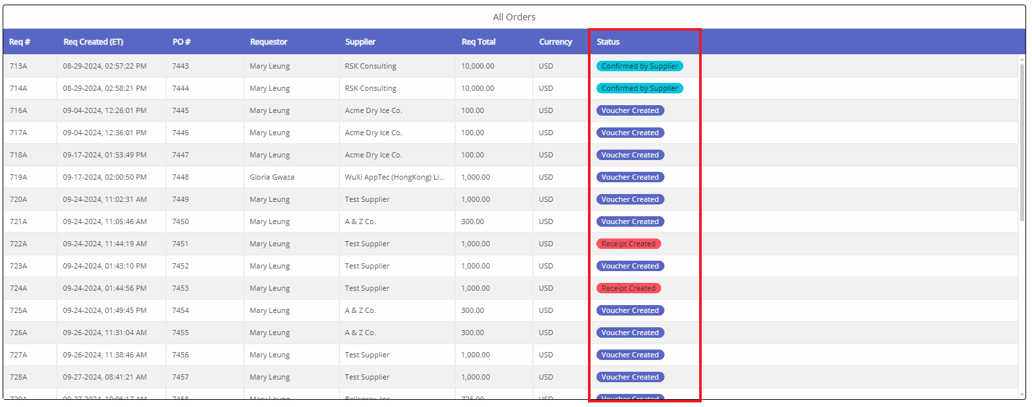Click the Status column header

608,42
